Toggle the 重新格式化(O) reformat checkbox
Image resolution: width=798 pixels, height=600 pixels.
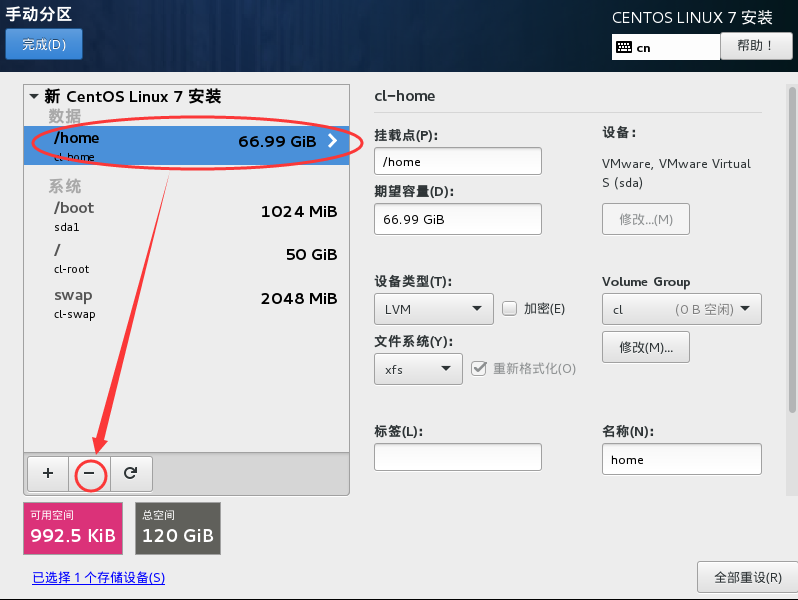click(x=479, y=368)
